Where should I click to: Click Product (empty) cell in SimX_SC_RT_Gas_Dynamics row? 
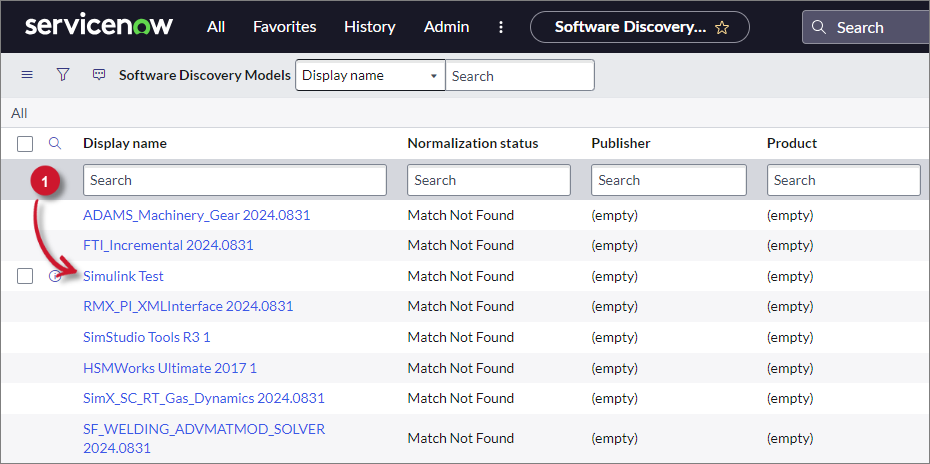(790, 398)
